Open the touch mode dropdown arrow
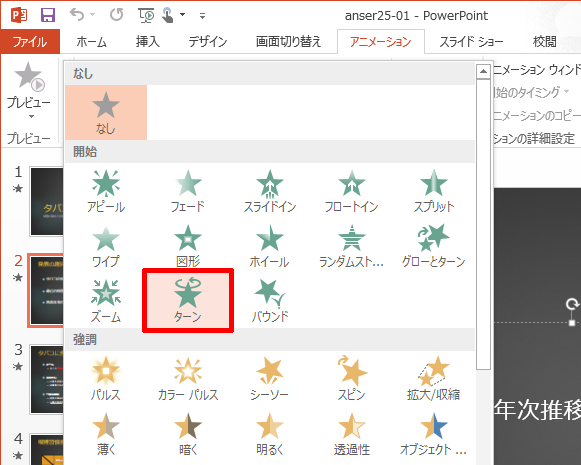The height and width of the screenshot is (465, 581). [182, 15]
